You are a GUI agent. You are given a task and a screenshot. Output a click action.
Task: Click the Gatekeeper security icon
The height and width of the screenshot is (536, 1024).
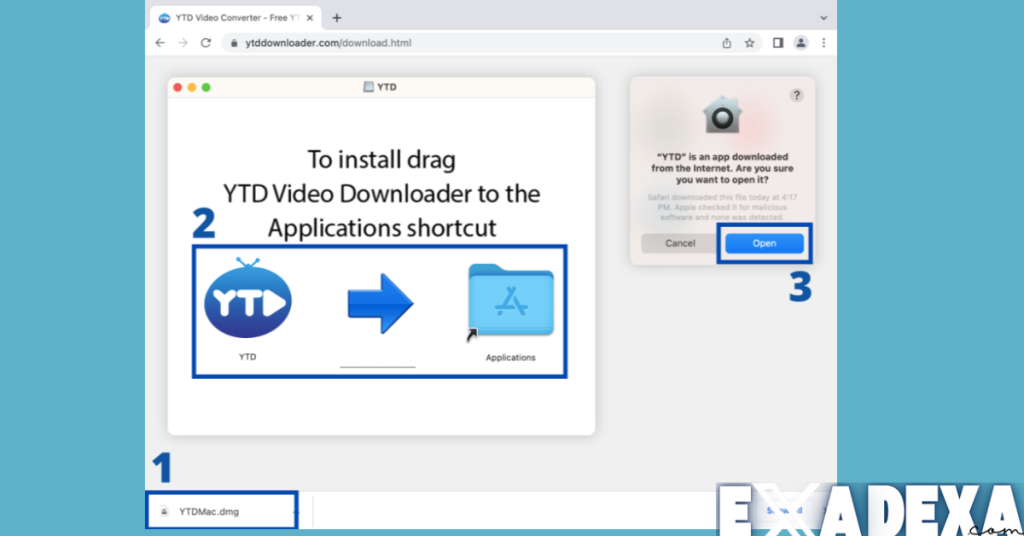722,115
